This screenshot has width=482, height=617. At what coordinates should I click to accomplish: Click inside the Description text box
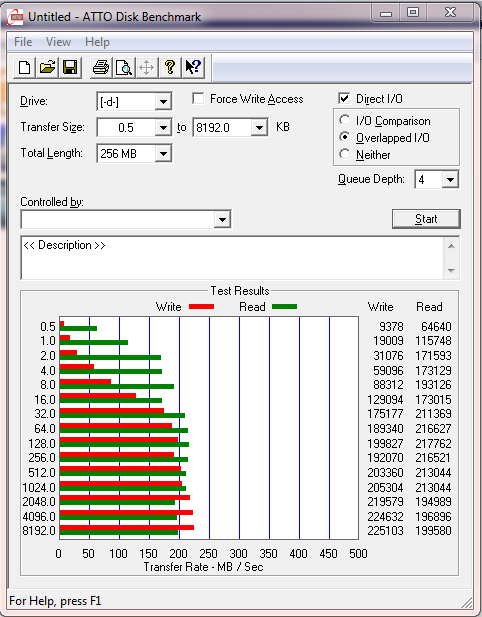232,258
